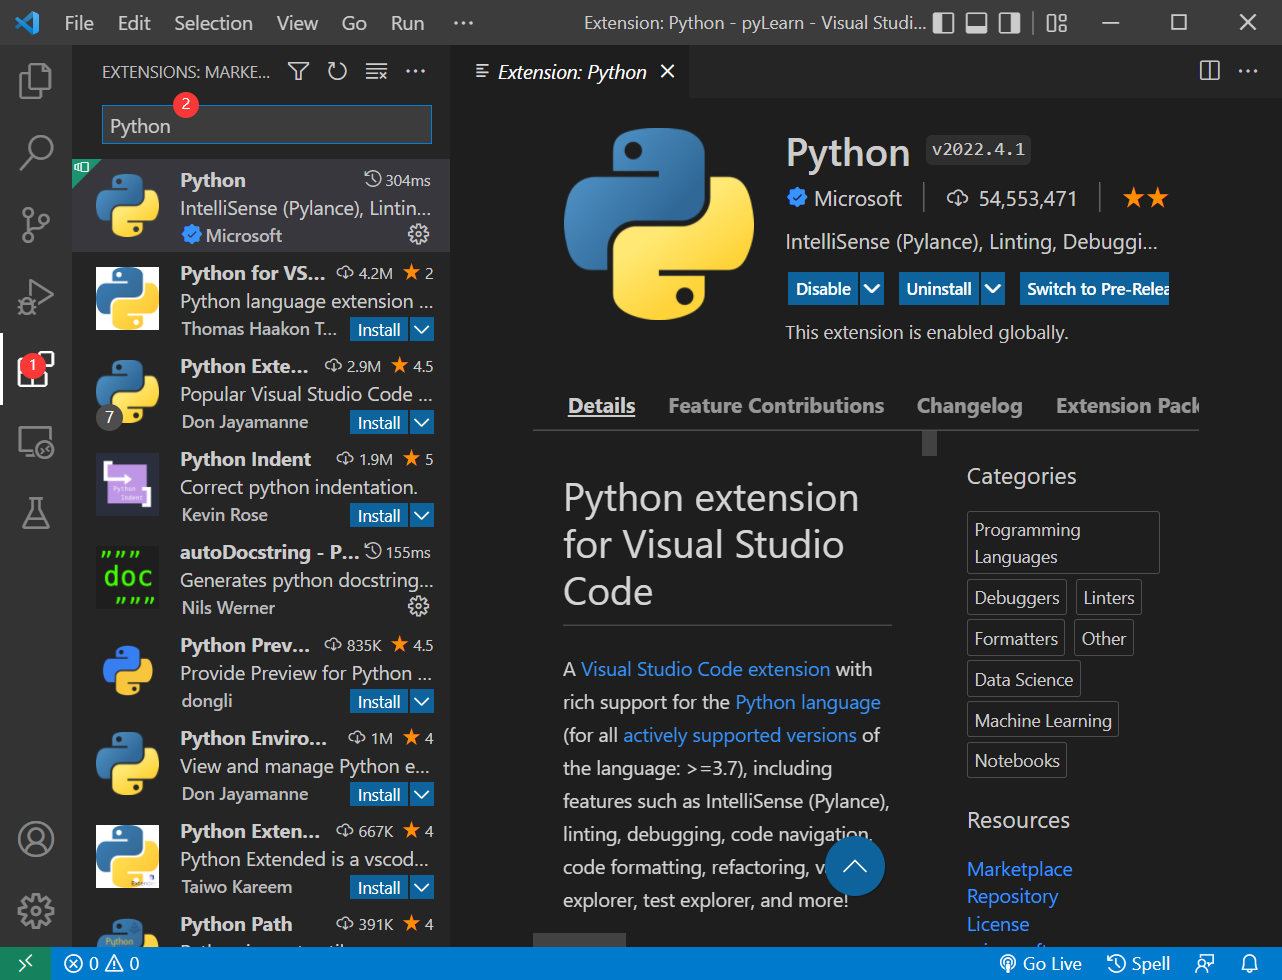The image size is (1282, 980).
Task: Click Switch to Pre-Release button
Action: [1095, 289]
